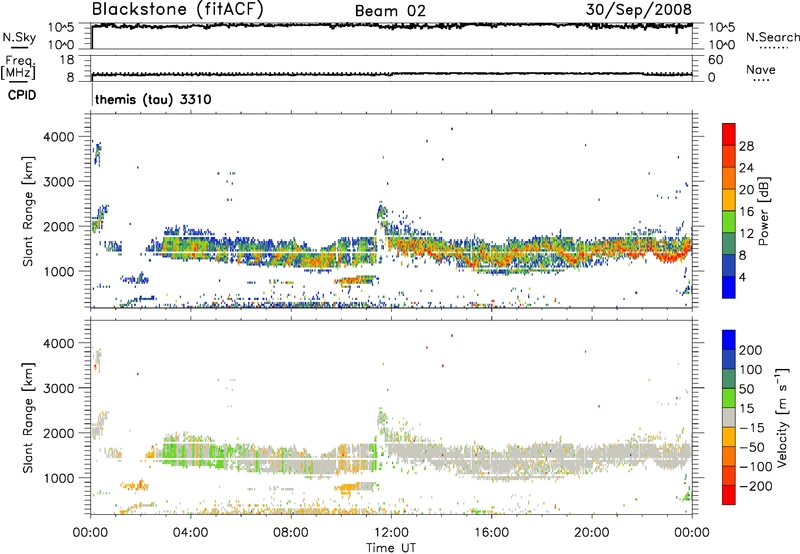
Task: Click the '1000' tick on the velocity panel axis
Action: (59, 478)
